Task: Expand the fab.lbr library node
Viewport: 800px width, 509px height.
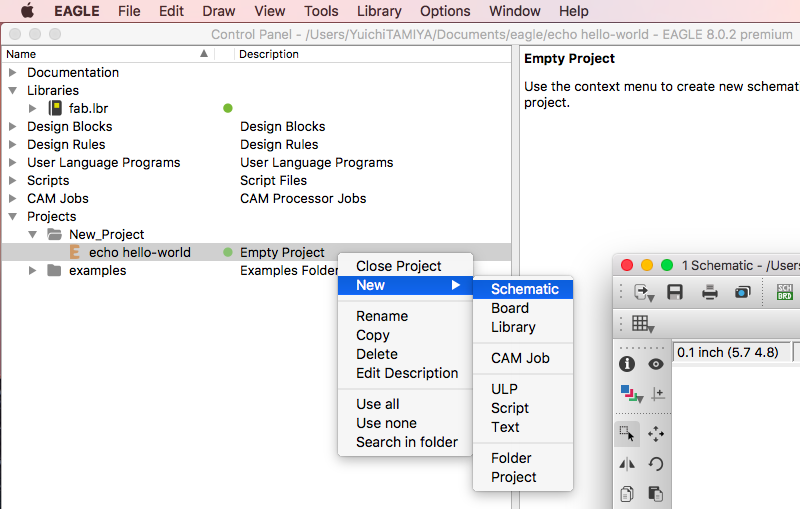Action: click(33, 108)
